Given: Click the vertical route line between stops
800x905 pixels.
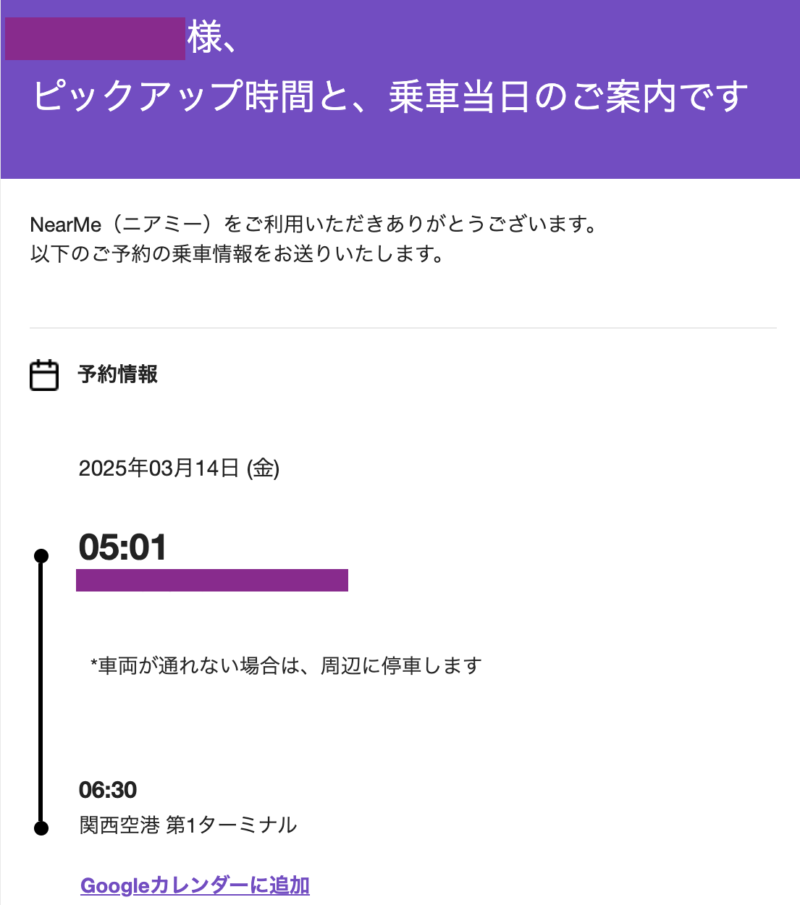Looking at the screenshot, I should pos(41,692).
